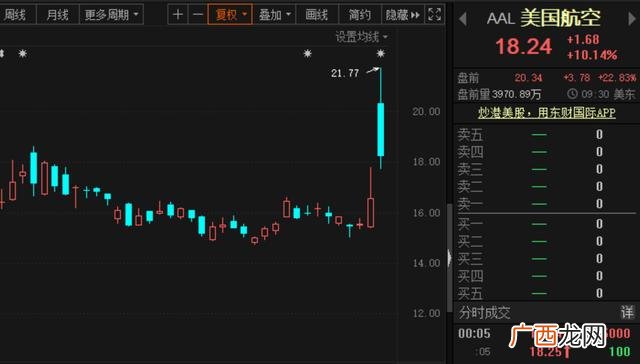Select 卖一 ask level row

pyautogui.click(x=547, y=204)
